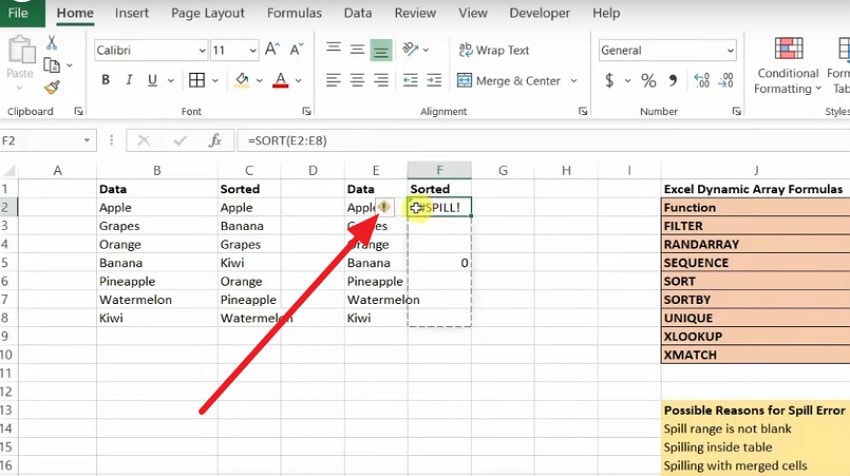Apply accounting dollar number format

[x=609, y=81]
